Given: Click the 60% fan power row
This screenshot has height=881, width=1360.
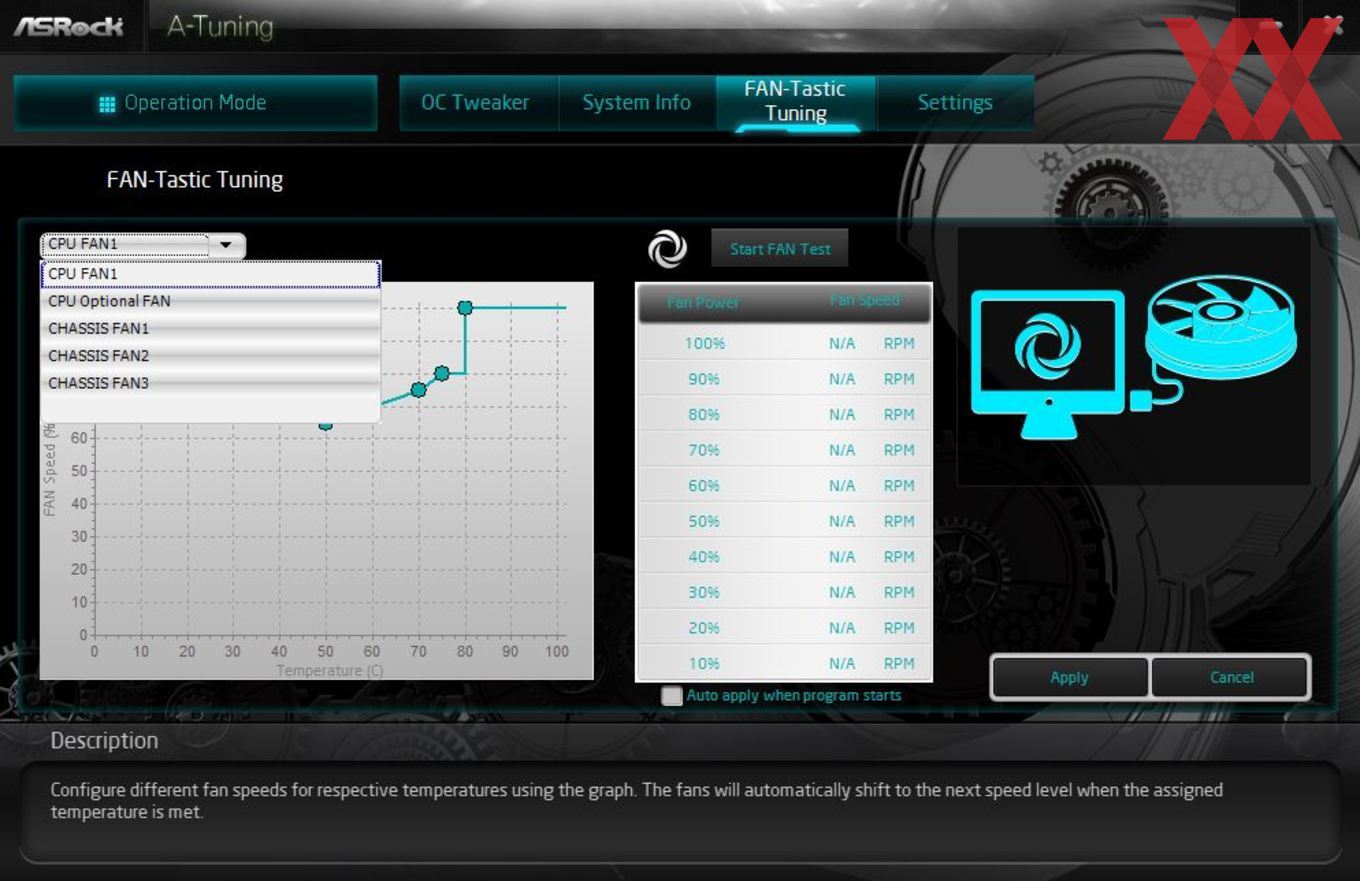Looking at the screenshot, I should tap(784, 485).
